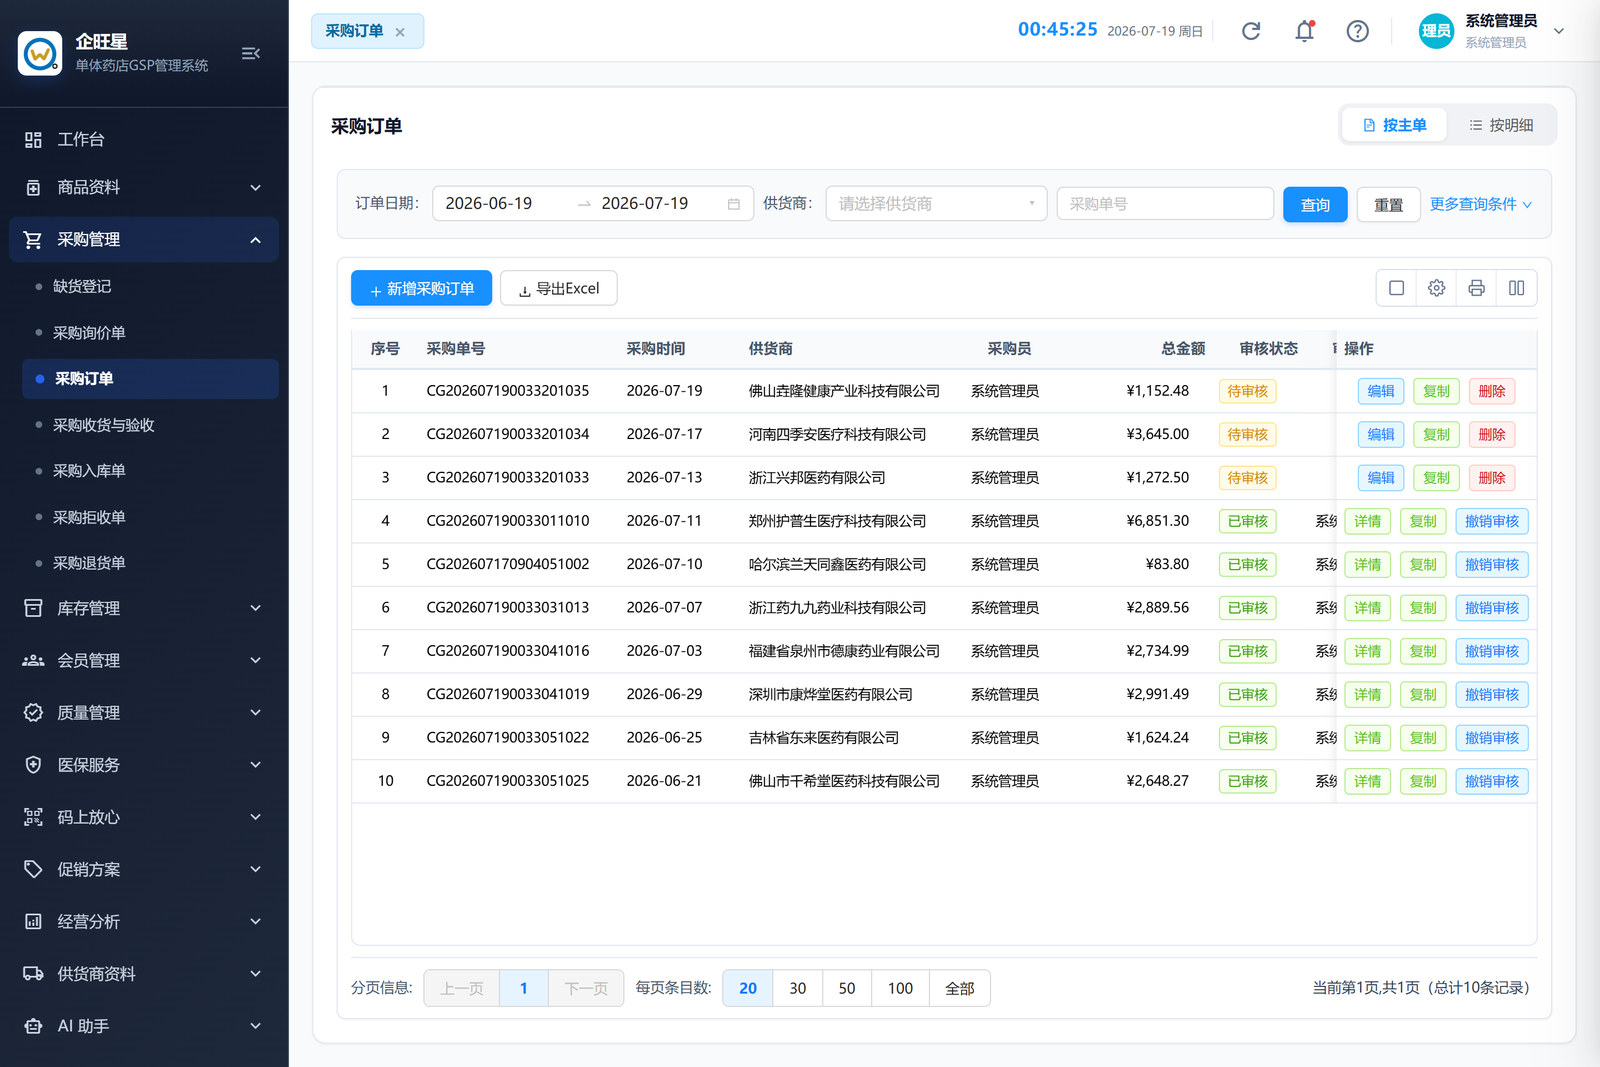
Task: Click the 企旺星 app logo
Action: pos(40,53)
